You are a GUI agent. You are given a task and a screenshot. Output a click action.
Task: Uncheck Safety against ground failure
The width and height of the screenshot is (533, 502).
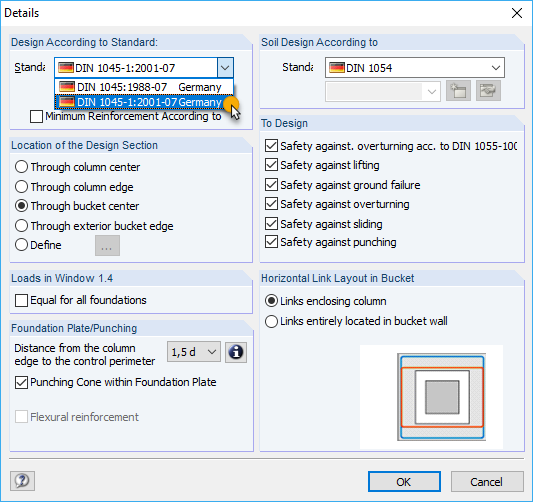(271, 185)
